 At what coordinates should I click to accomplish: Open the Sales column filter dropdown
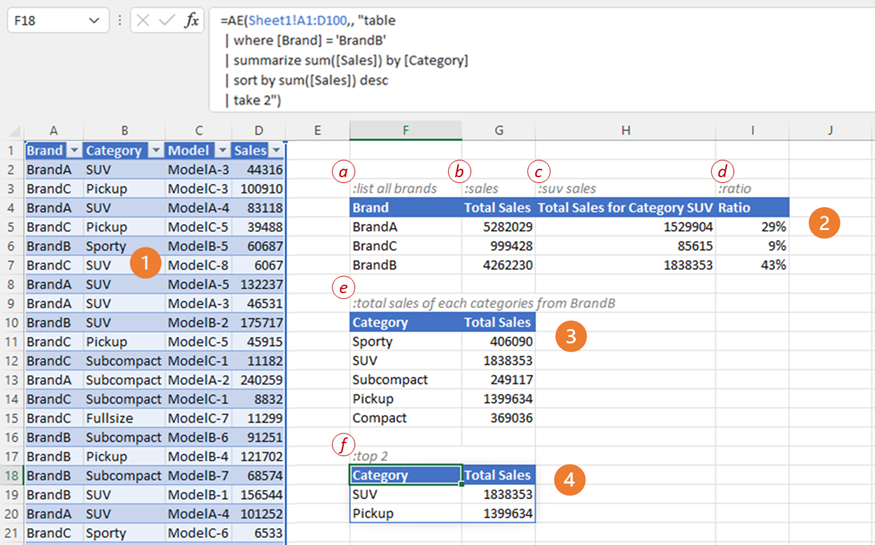(x=276, y=151)
